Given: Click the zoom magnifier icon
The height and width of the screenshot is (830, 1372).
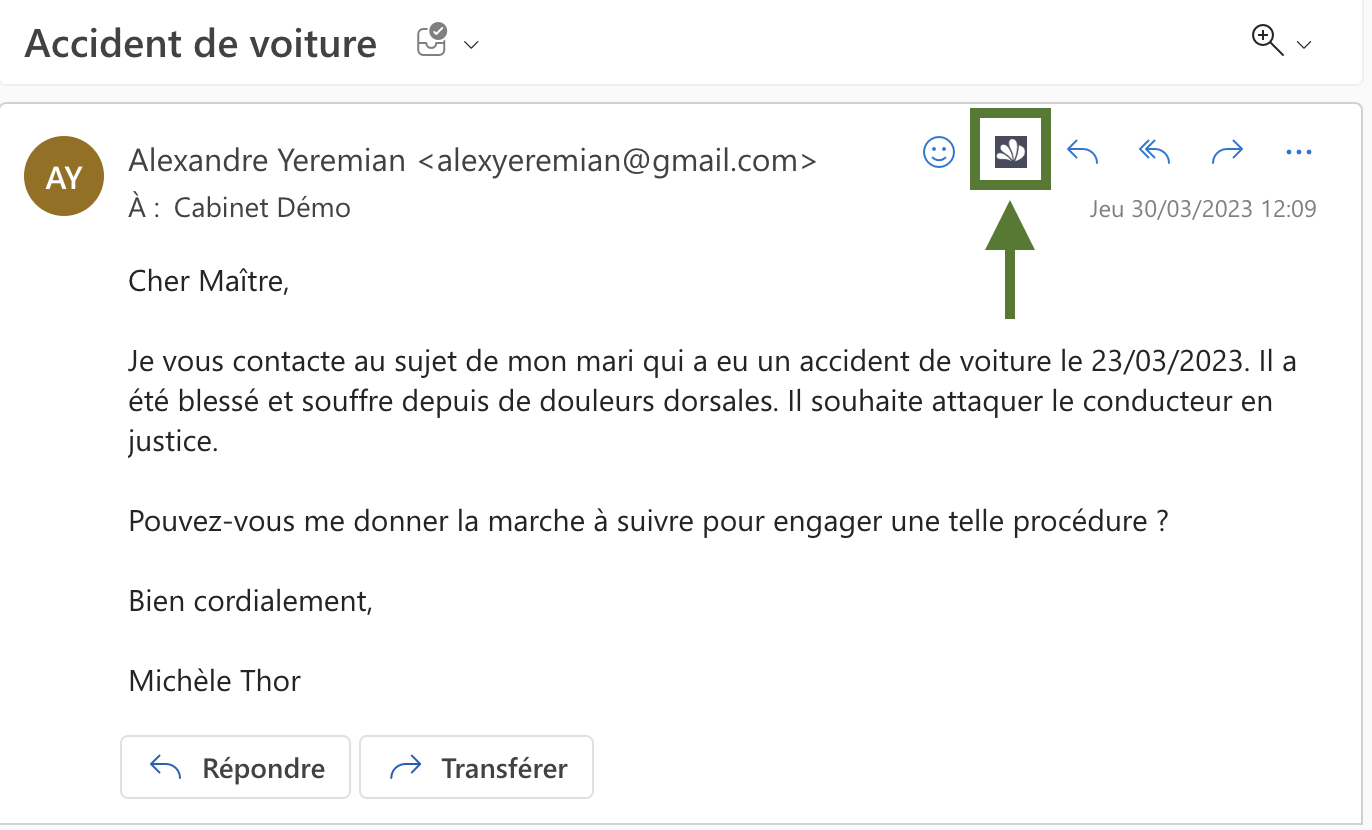Looking at the screenshot, I should pos(1267,41).
